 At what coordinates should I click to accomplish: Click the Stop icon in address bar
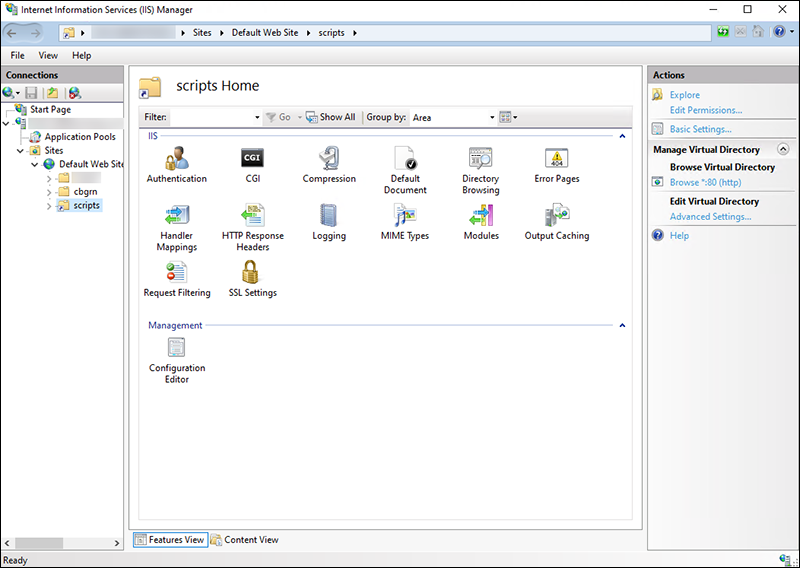coord(740,32)
